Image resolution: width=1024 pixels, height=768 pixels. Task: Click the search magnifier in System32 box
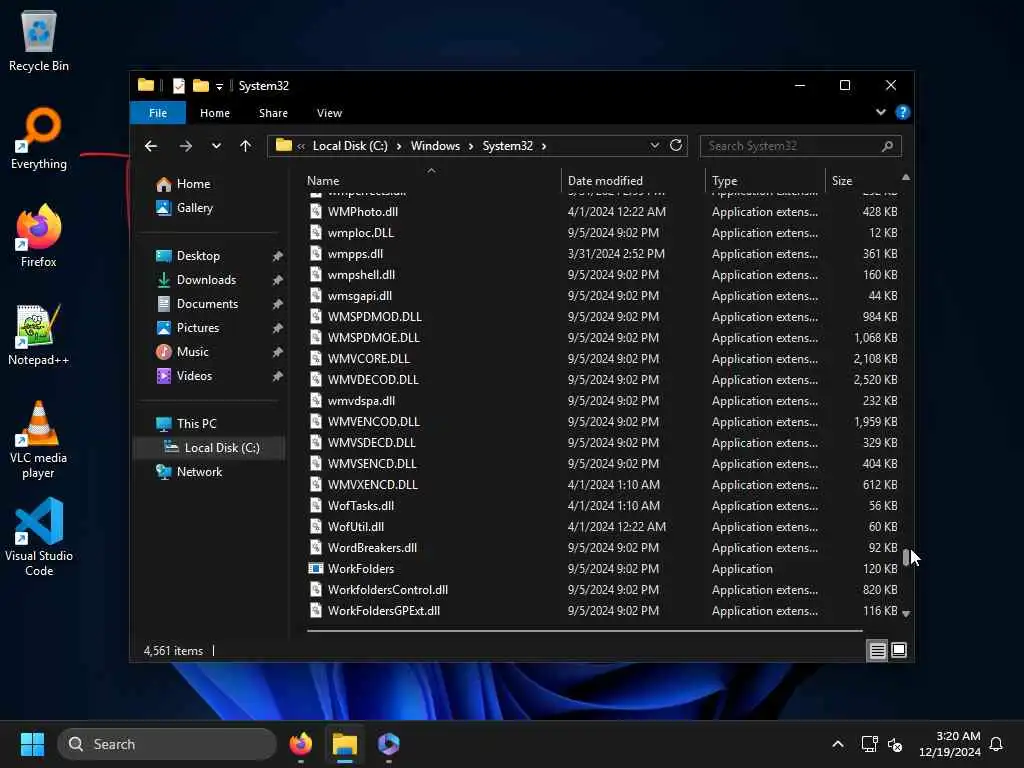[887, 146]
